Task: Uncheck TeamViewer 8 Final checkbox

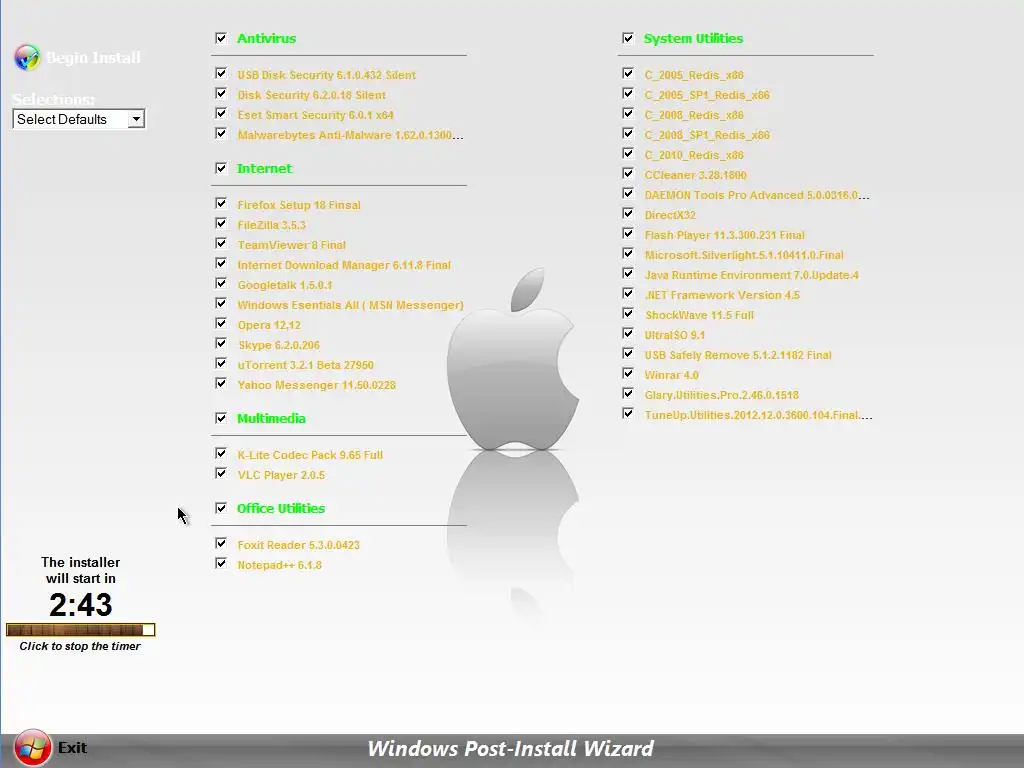Action: tap(221, 244)
